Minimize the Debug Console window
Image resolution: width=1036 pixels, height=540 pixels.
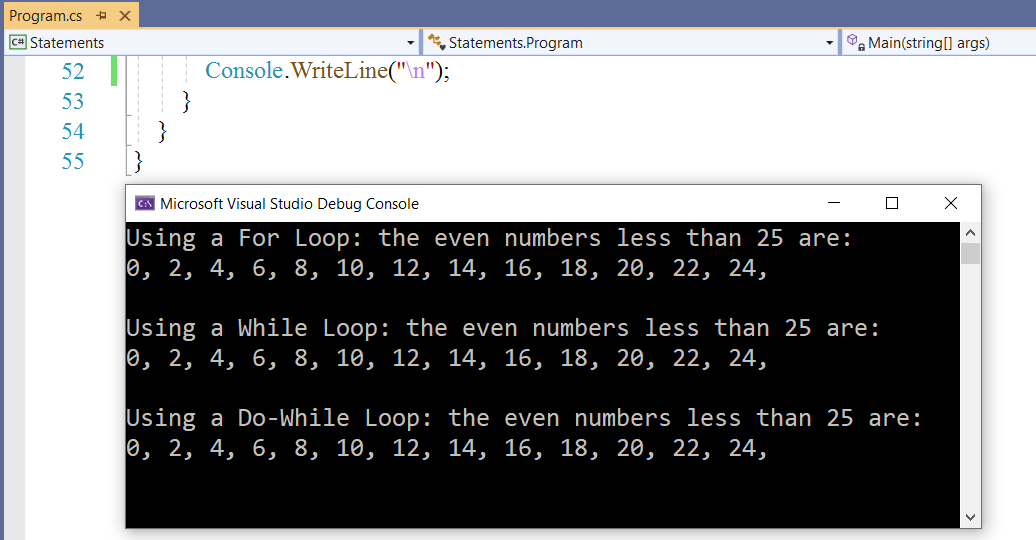(832, 204)
